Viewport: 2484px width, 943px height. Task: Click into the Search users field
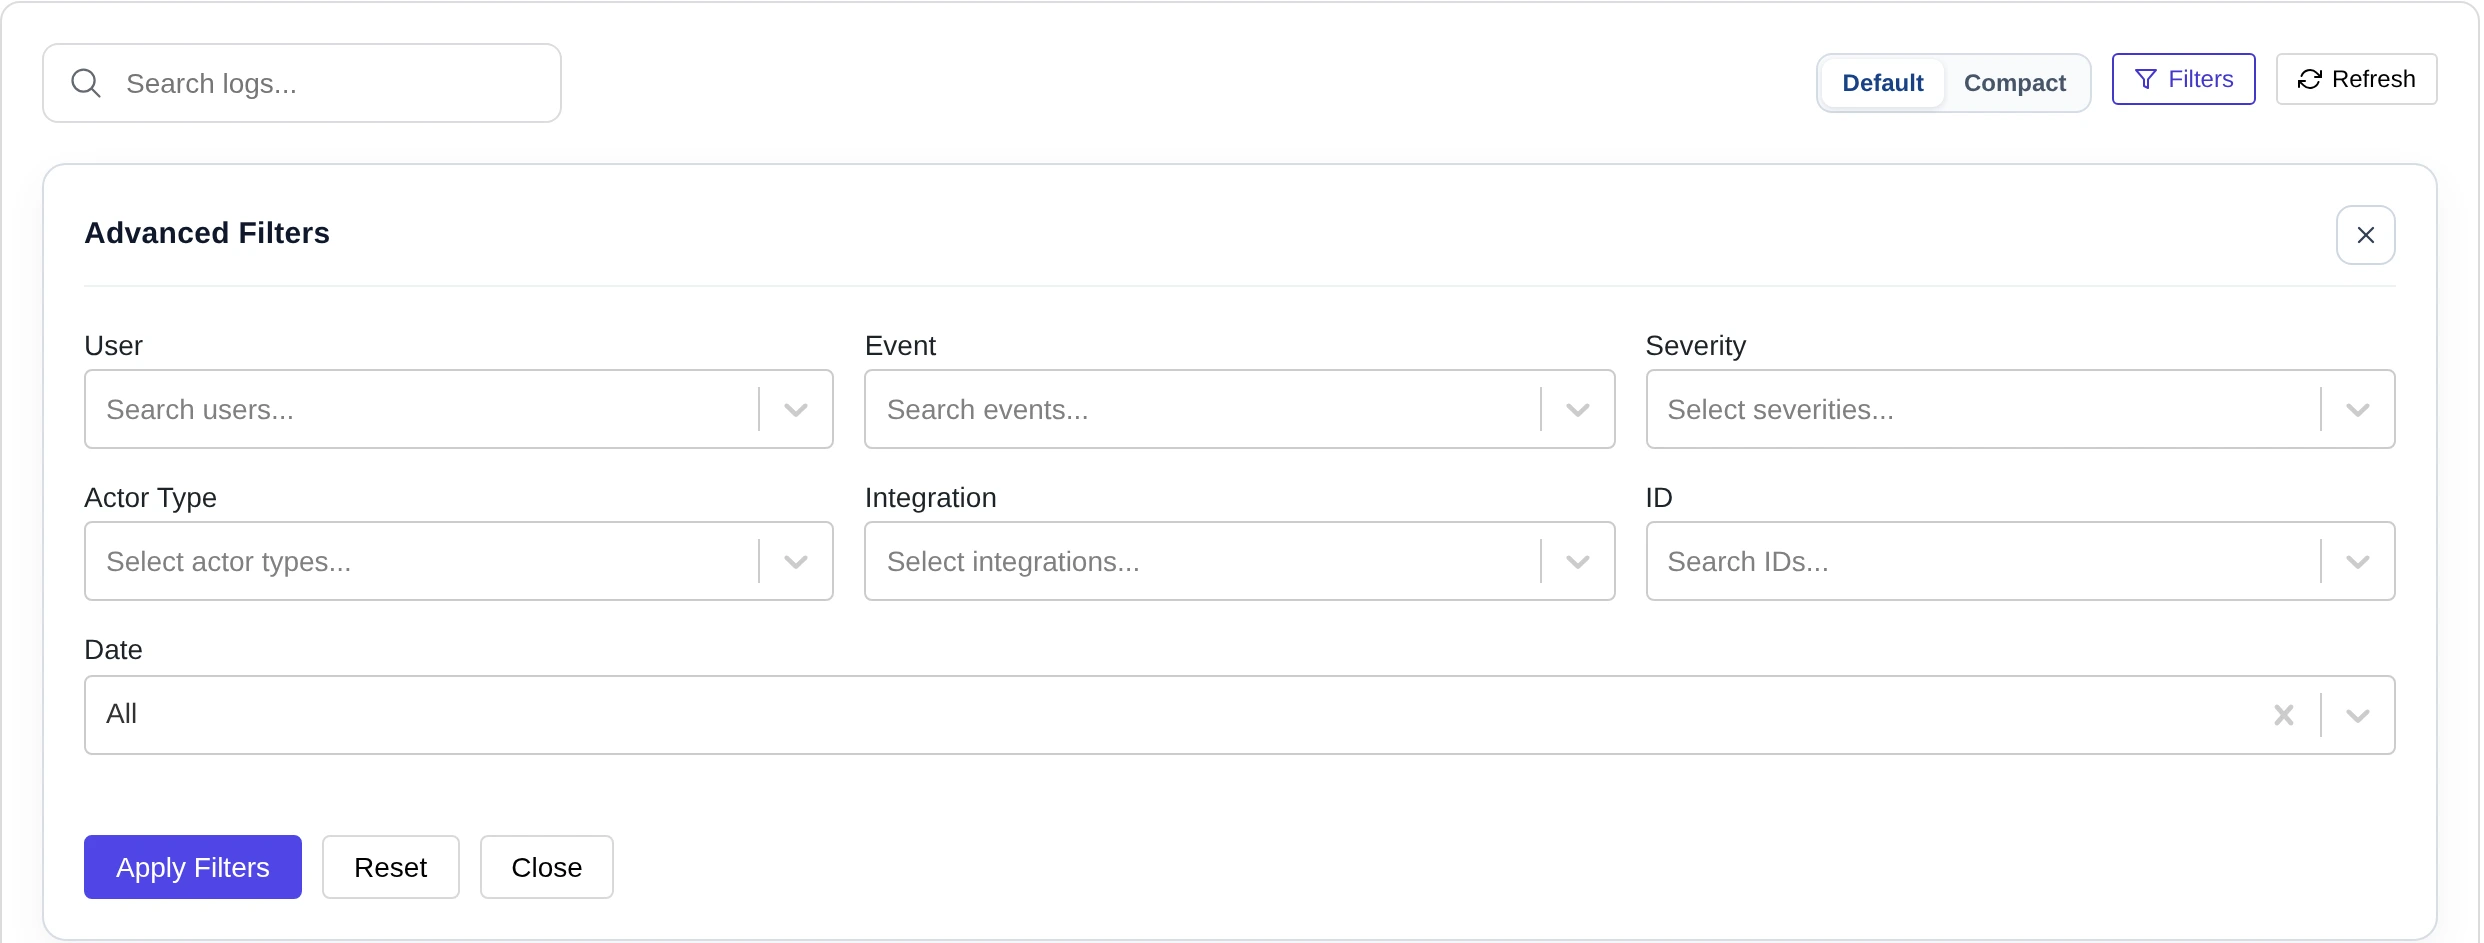pyautogui.click(x=422, y=409)
